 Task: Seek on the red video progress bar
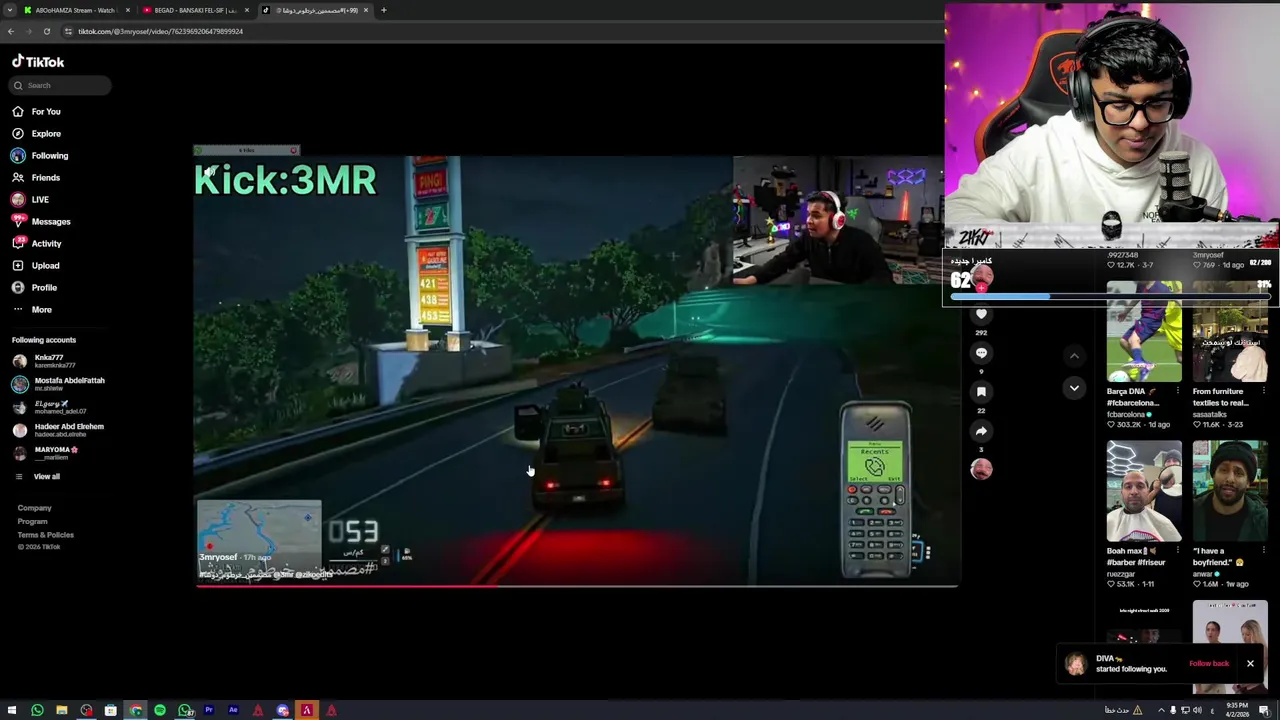pos(577,585)
